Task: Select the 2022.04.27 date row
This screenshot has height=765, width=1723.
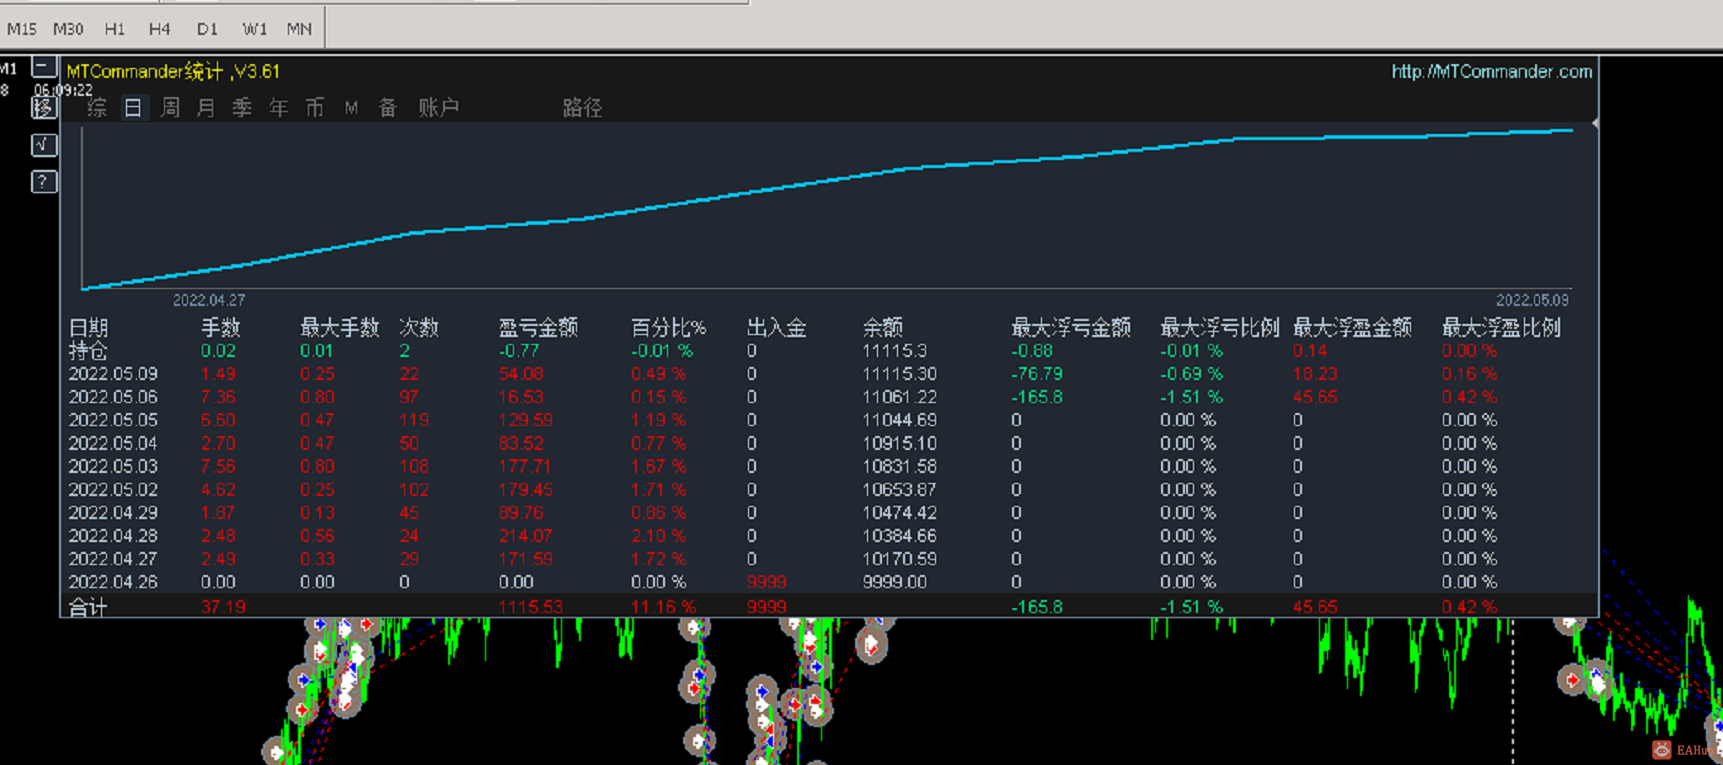Action: (x=113, y=559)
